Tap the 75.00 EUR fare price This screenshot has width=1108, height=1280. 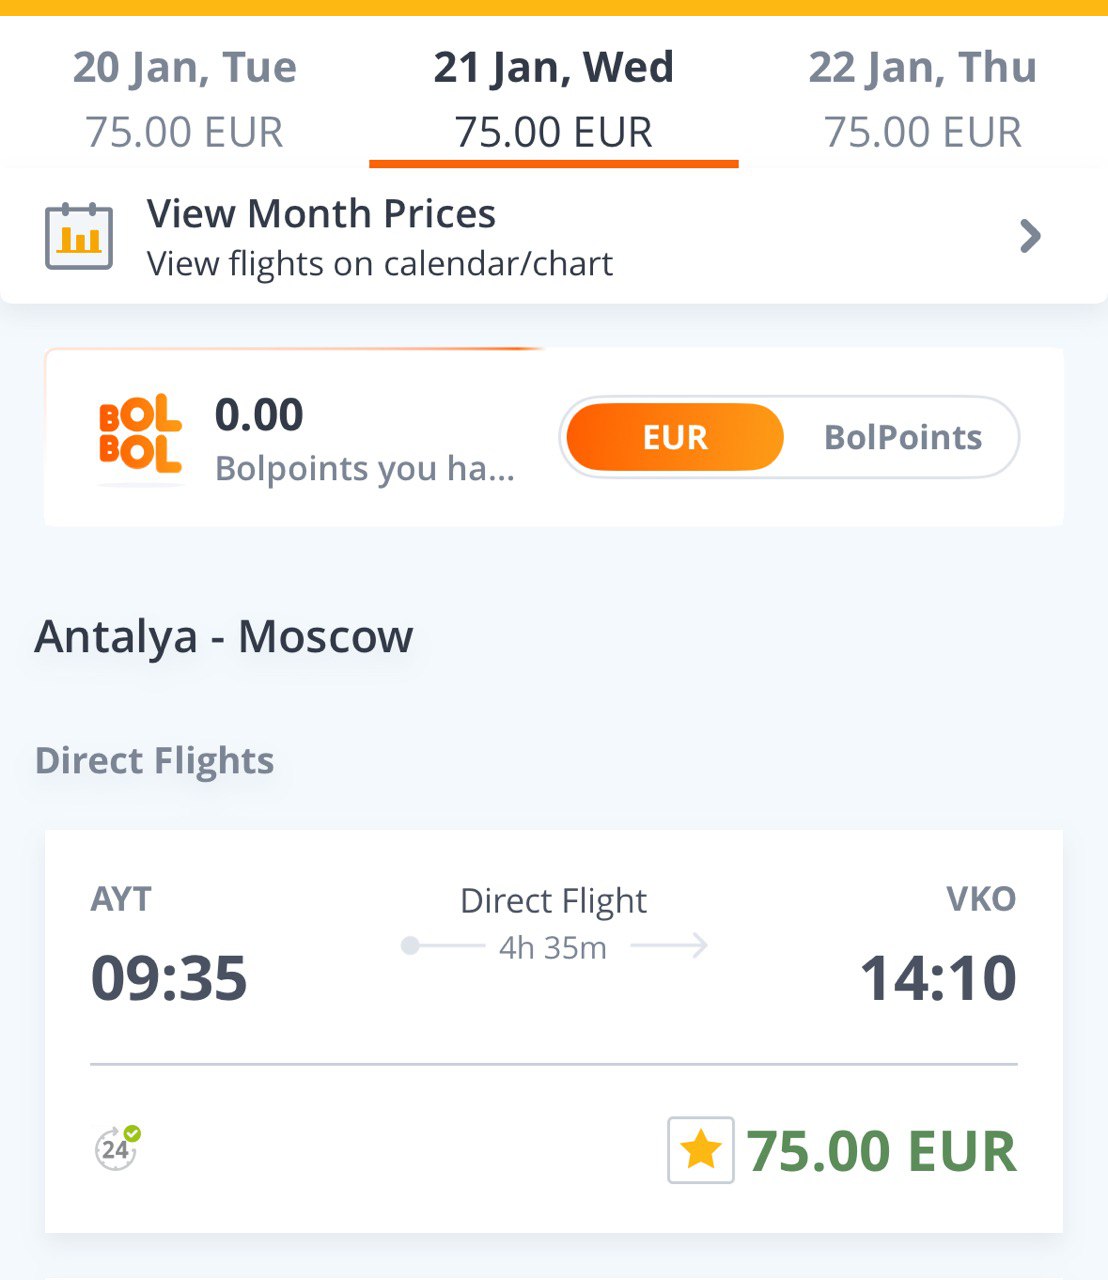click(881, 1150)
